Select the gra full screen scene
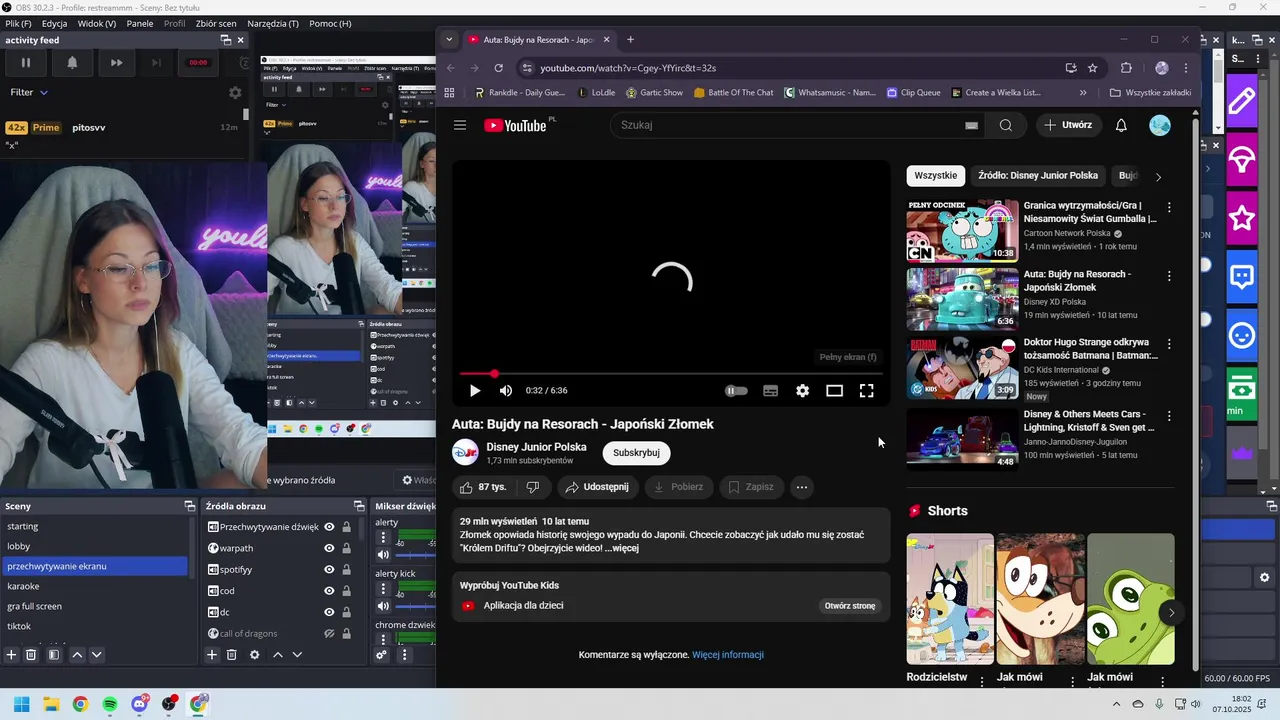This screenshot has width=1280, height=720. 94,606
